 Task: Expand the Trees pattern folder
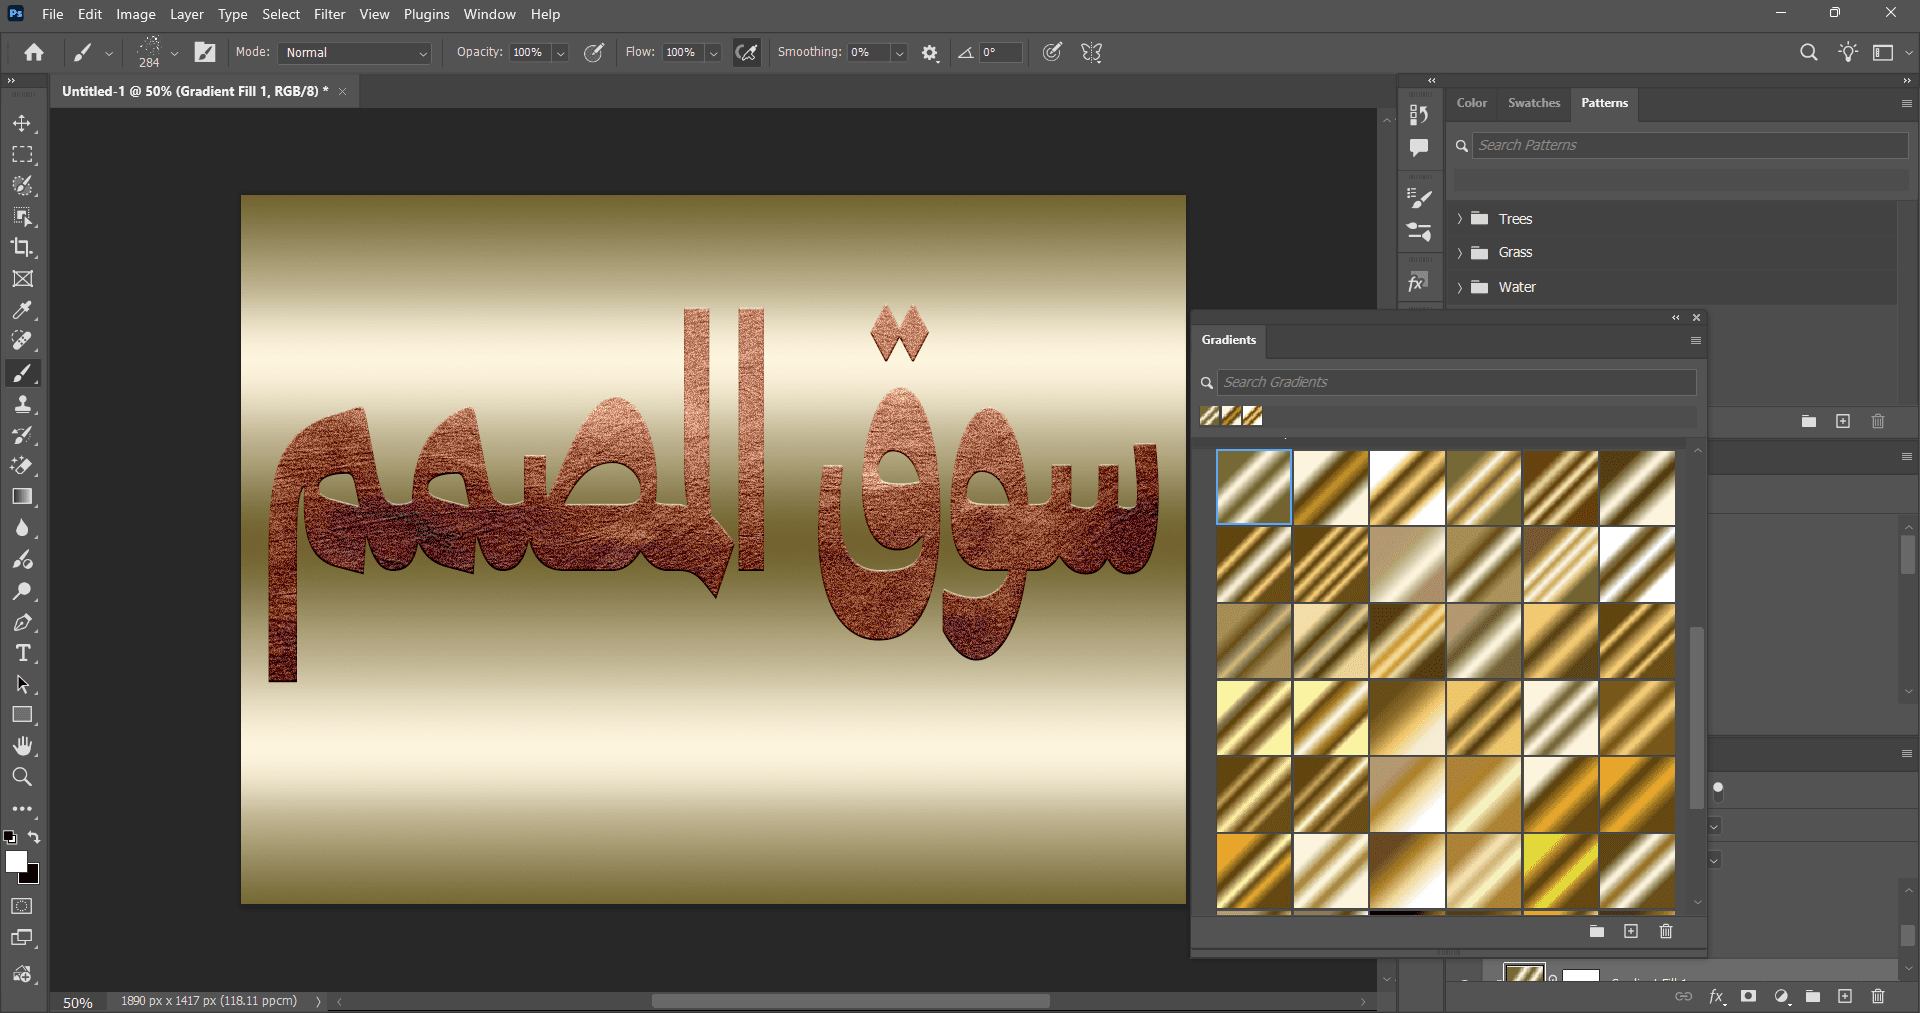1460,219
